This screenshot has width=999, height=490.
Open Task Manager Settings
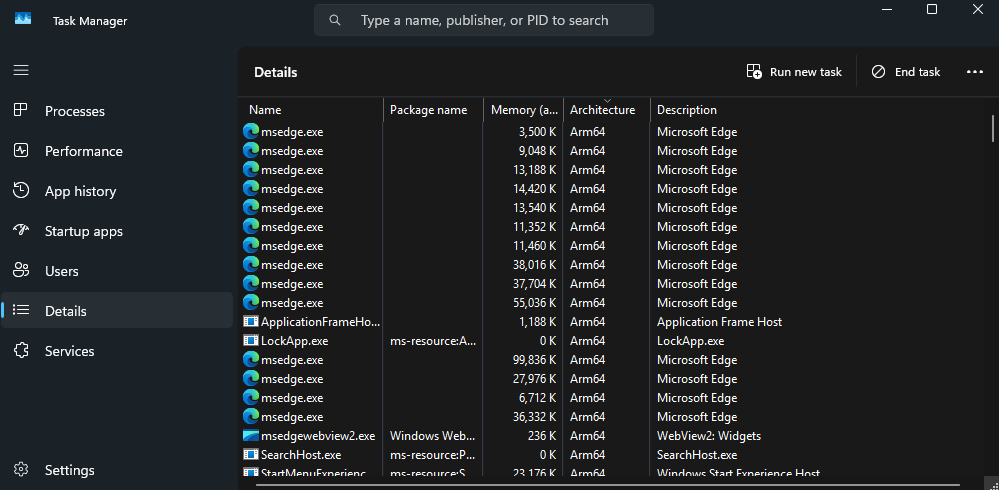(117, 470)
